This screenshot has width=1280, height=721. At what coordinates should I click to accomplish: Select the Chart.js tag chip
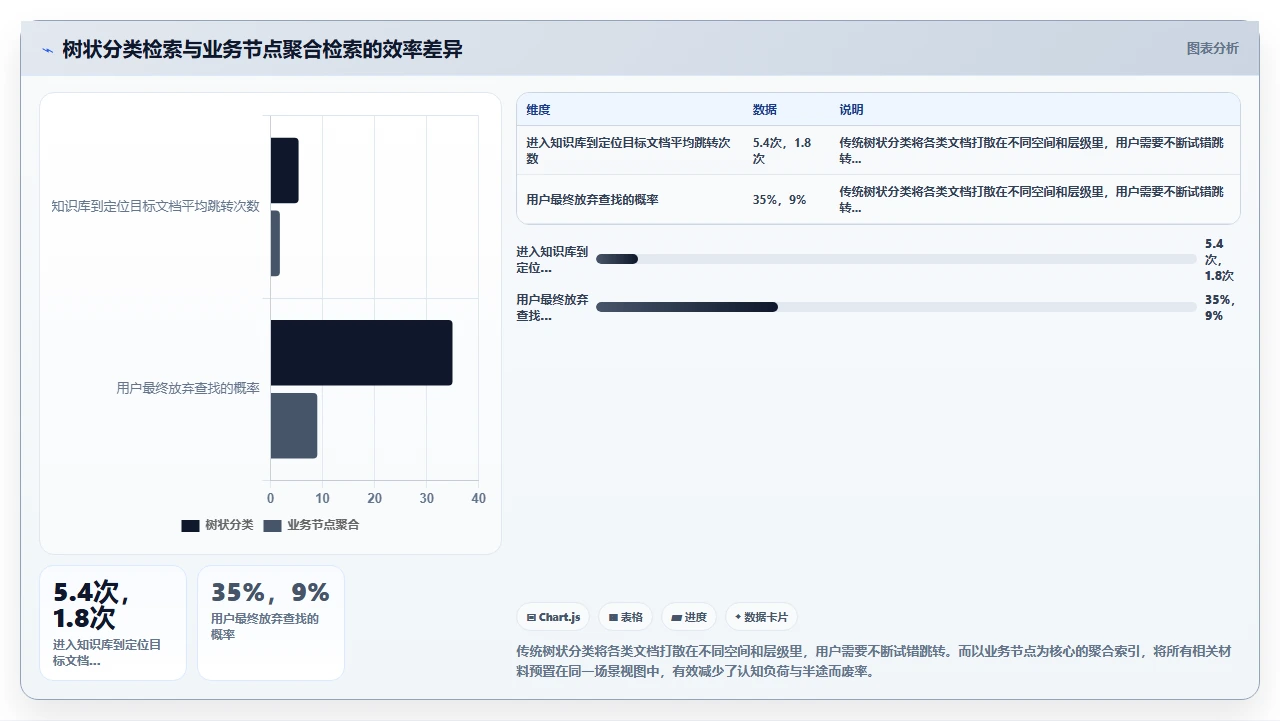pos(553,618)
